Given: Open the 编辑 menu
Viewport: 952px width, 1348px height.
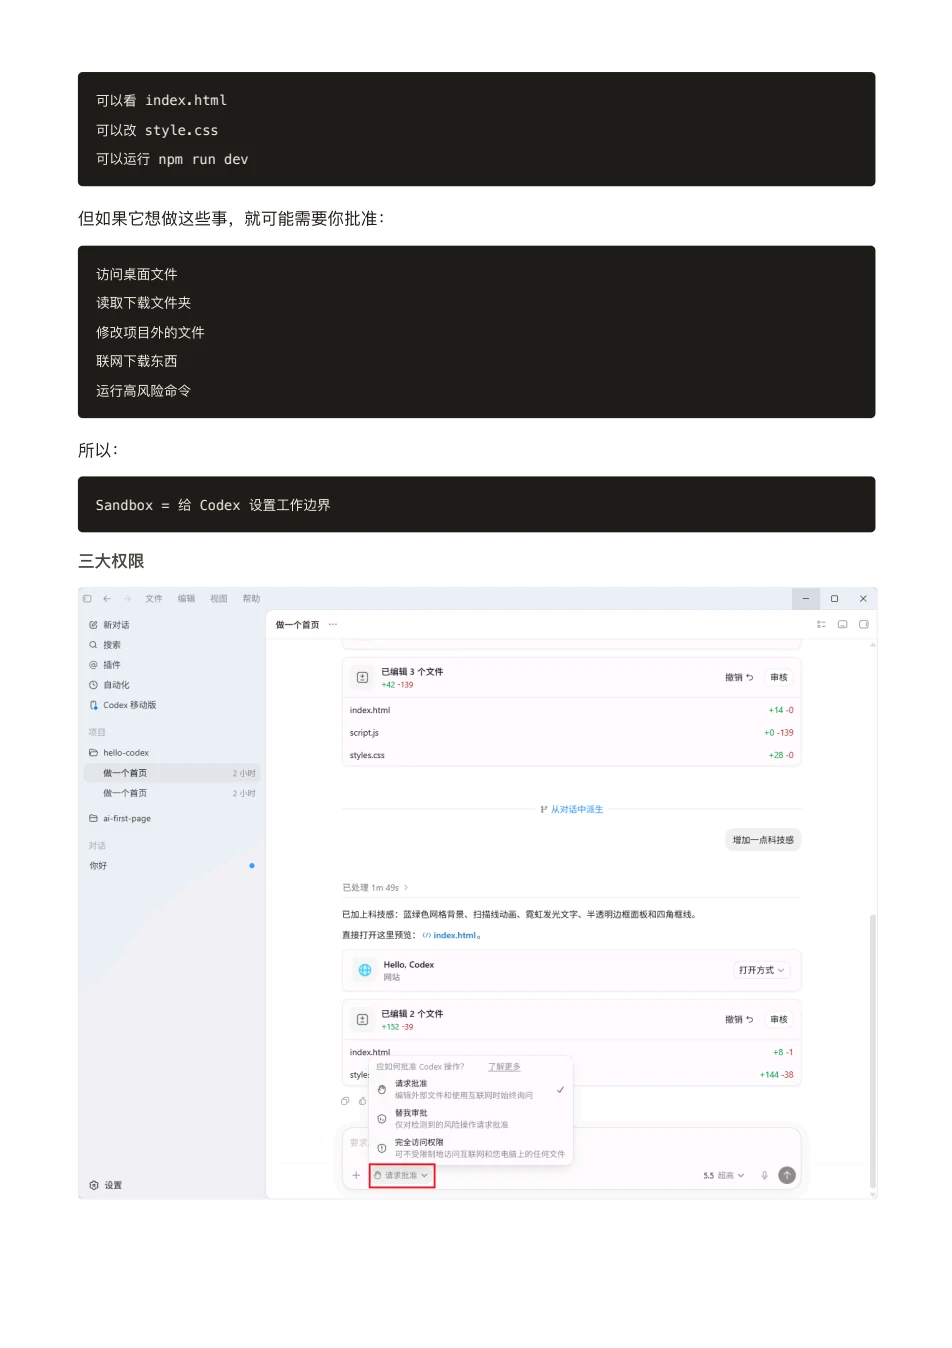Looking at the screenshot, I should (186, 599).
